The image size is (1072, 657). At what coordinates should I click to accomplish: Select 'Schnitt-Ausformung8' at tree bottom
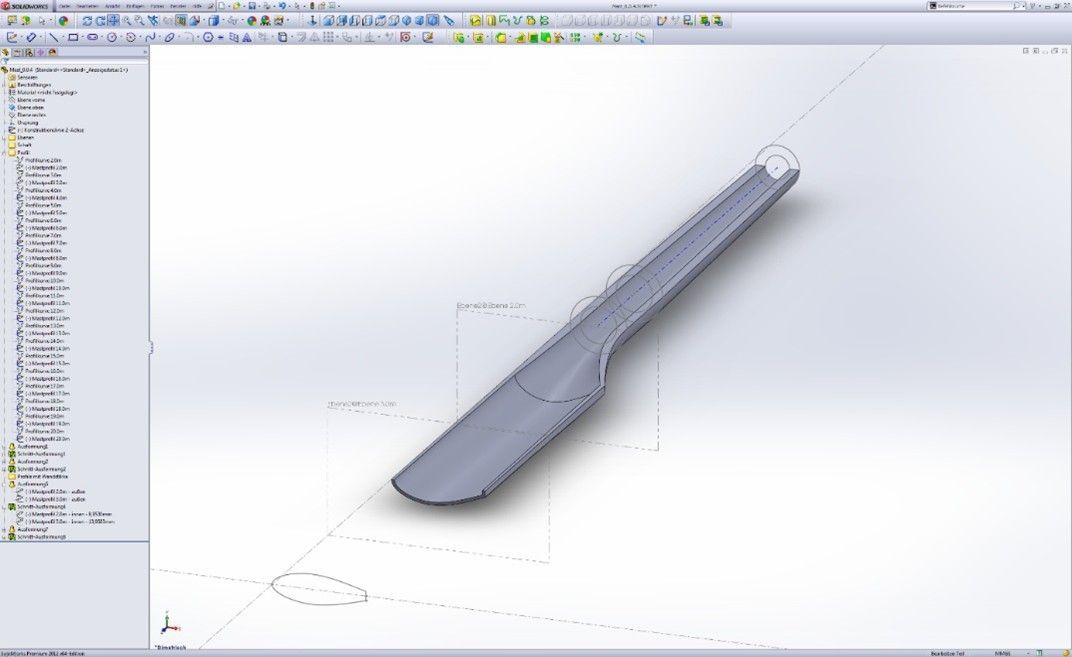click(x=42, y=537)
